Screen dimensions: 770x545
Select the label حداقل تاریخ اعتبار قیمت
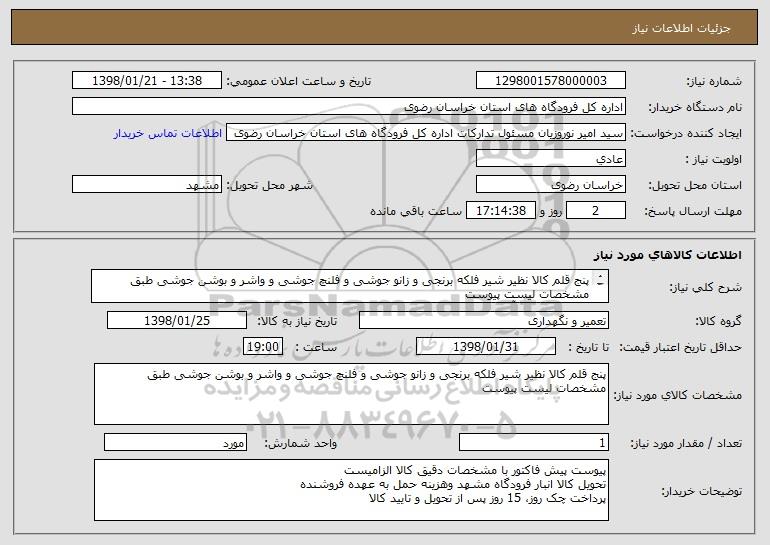pos(681,348)
